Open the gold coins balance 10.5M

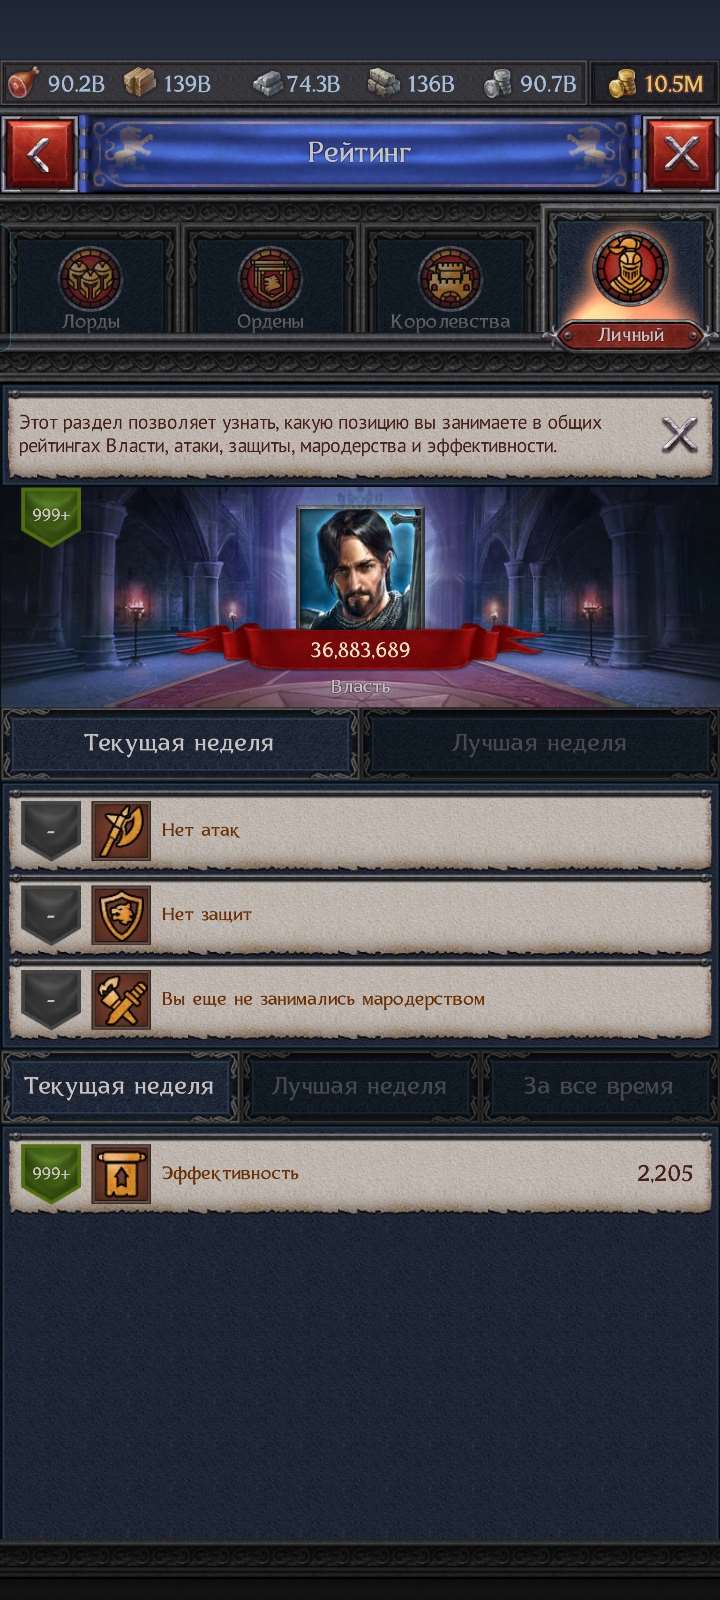tap(654, 84)
